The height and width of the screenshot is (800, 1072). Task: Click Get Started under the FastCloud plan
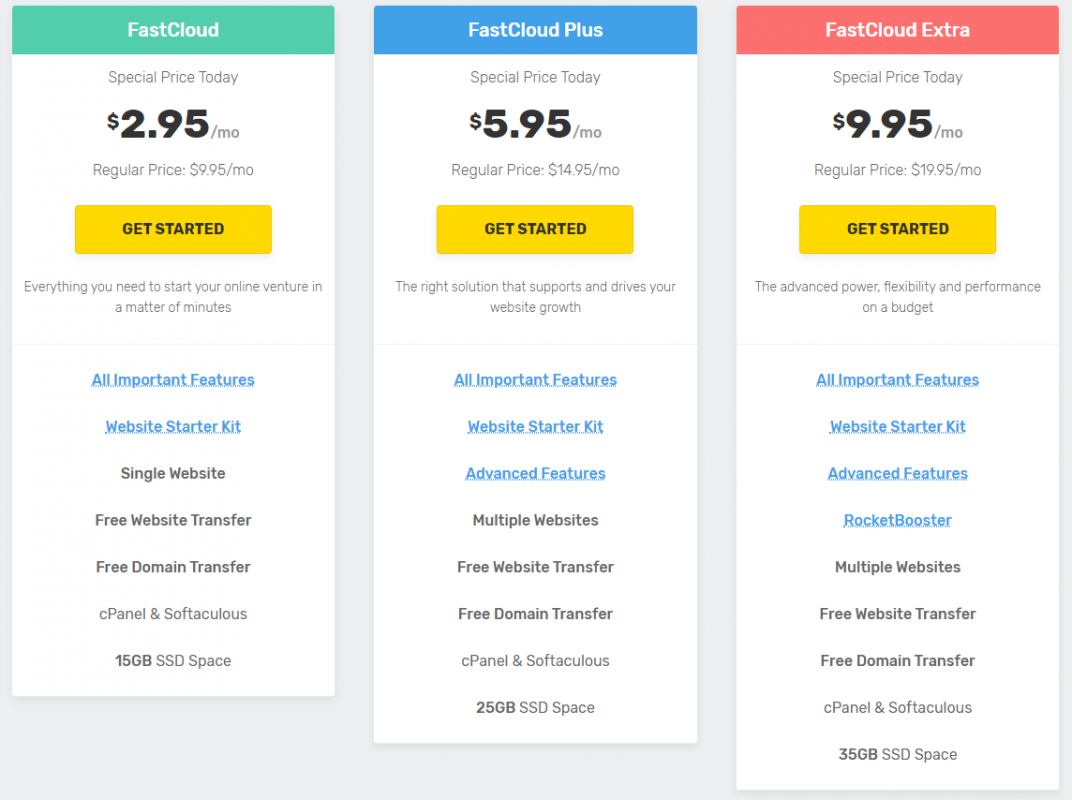coord(173,229)
